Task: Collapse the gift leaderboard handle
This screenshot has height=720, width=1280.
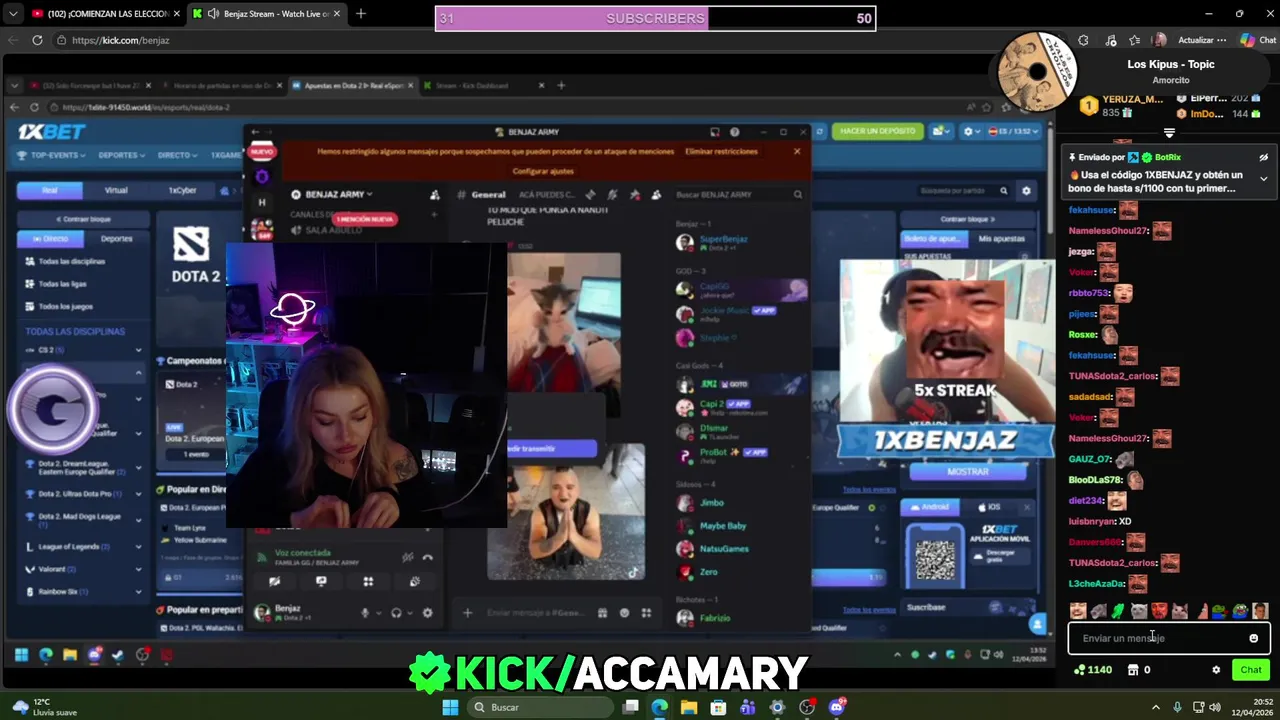Action: pos(1169,133)
